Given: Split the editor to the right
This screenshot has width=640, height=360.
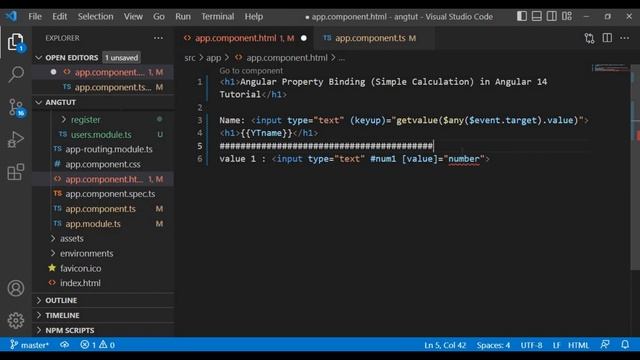Looking at the screenshot, I should [607, 38].
